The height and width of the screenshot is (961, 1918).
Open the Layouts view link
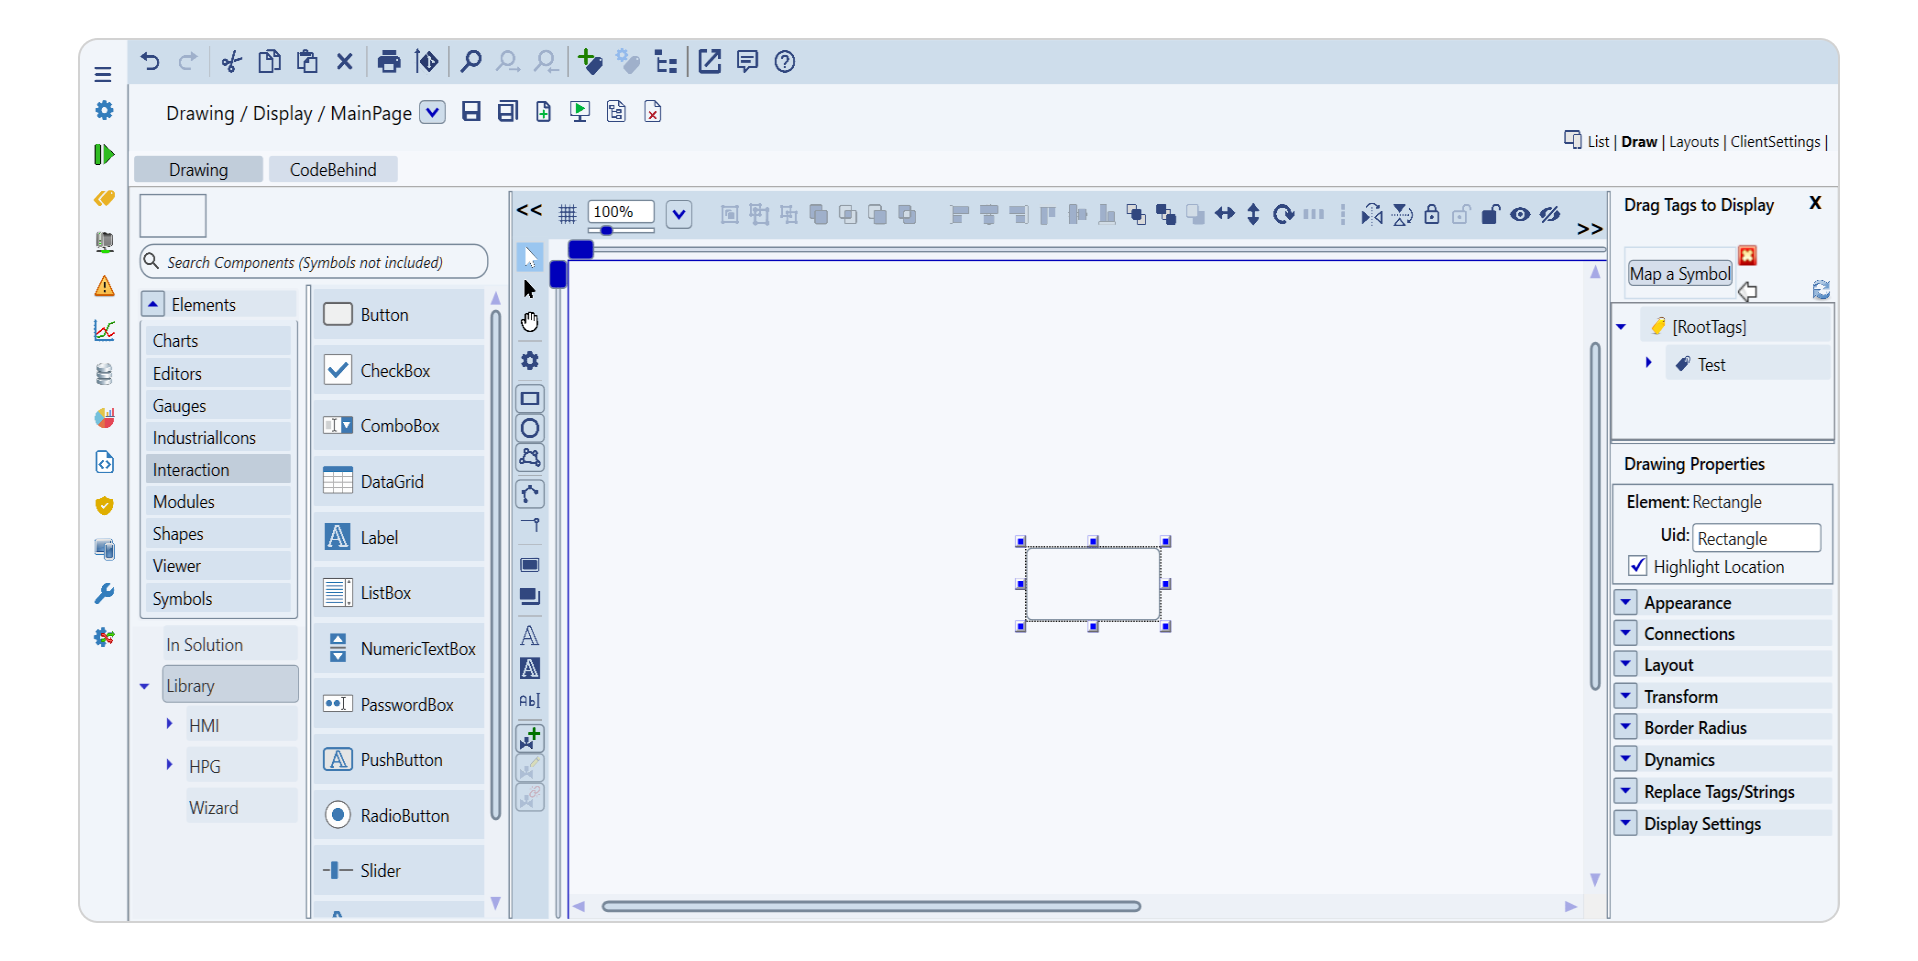coord(1693,142)
